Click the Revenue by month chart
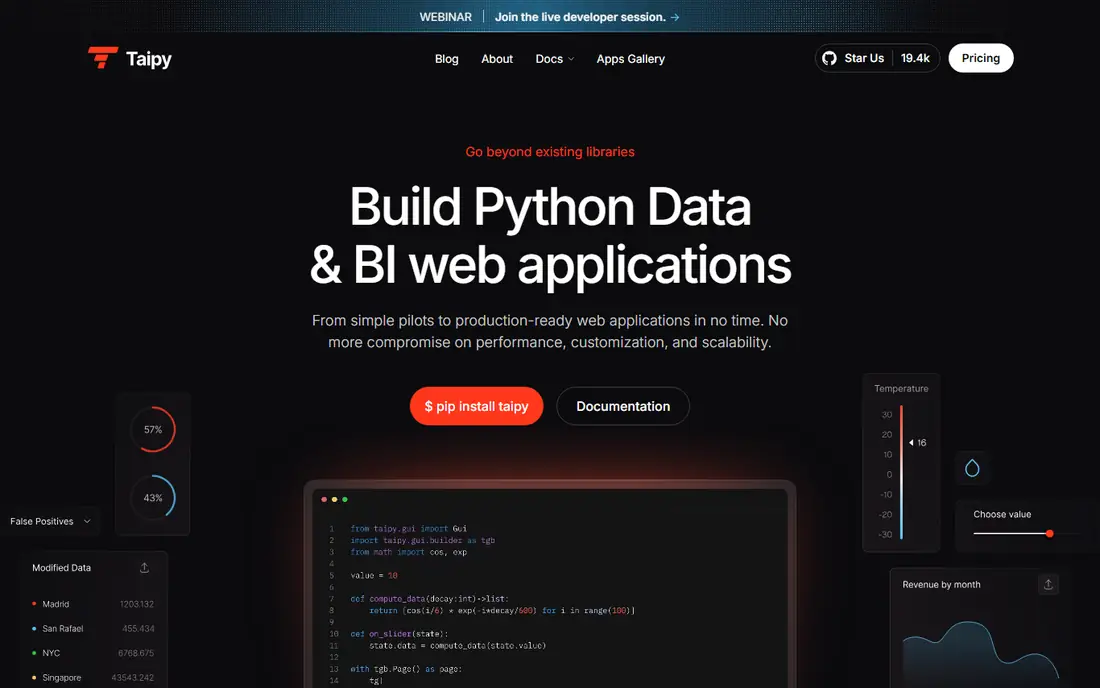 (980, 652)
